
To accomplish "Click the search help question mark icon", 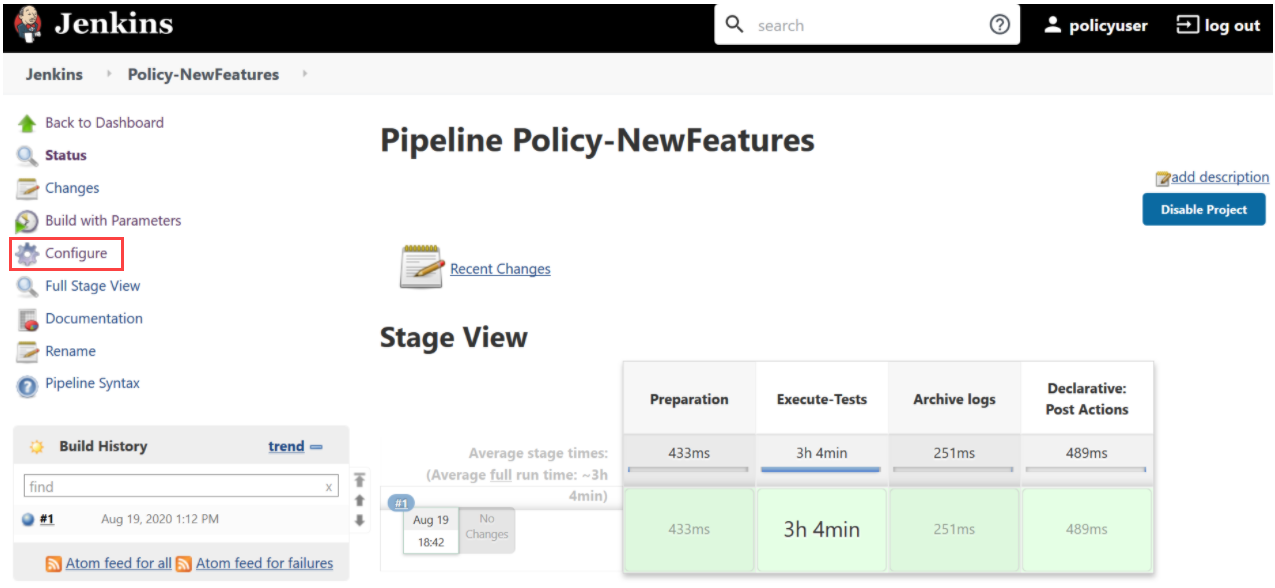I will (999, 25).
